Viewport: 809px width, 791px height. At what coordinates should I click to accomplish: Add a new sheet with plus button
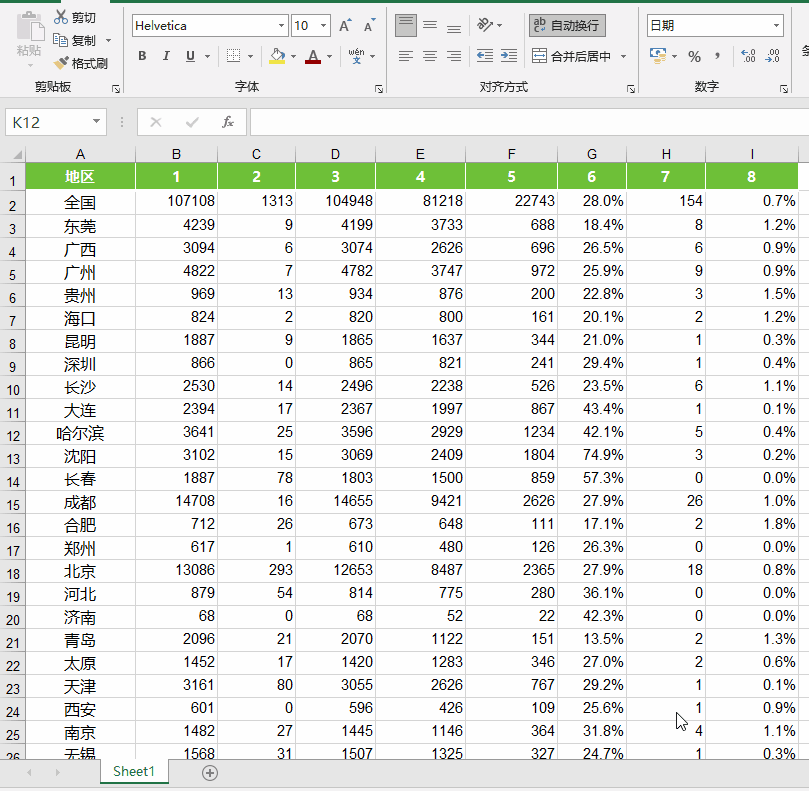click(x=209, y=773)
